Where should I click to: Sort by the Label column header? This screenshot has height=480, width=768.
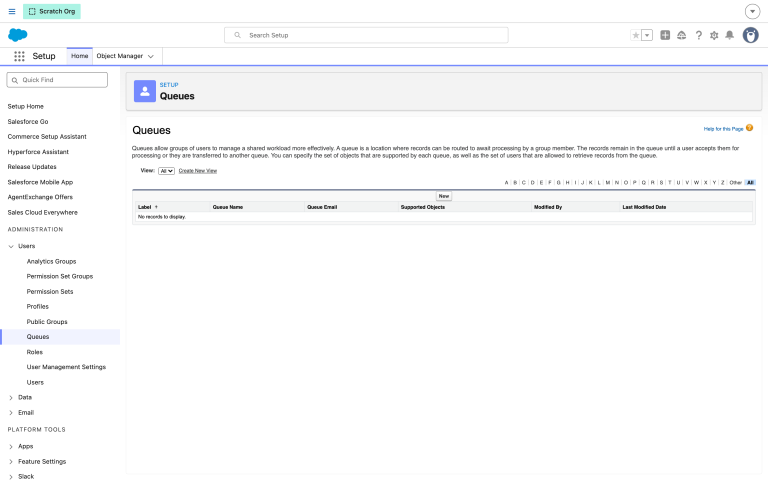(144, 207)
